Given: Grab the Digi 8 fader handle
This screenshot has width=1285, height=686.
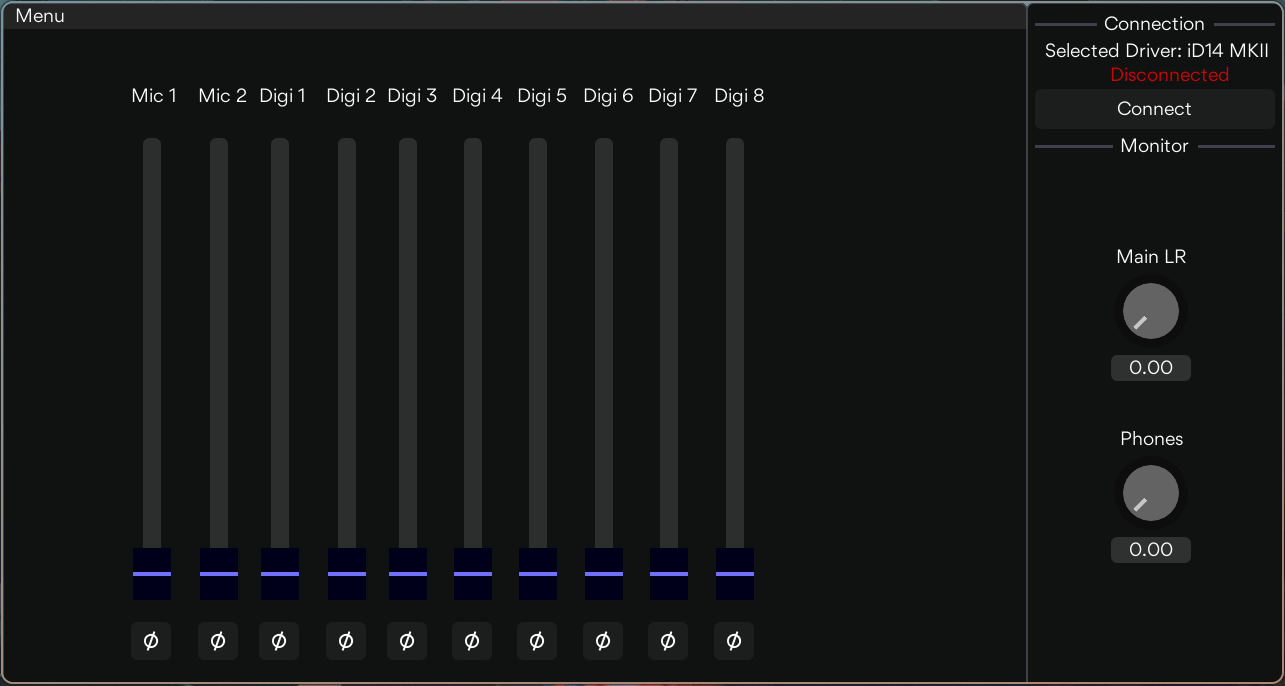Looking at the screenshot, I should [735, 574].
